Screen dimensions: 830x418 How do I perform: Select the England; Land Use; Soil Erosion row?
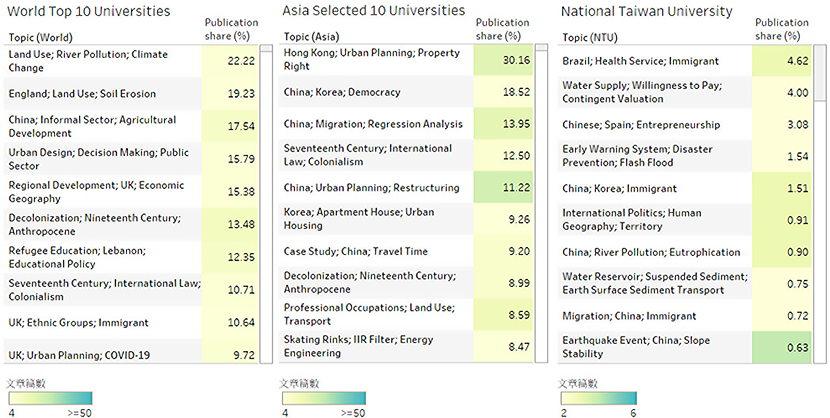tap(131, 94)
